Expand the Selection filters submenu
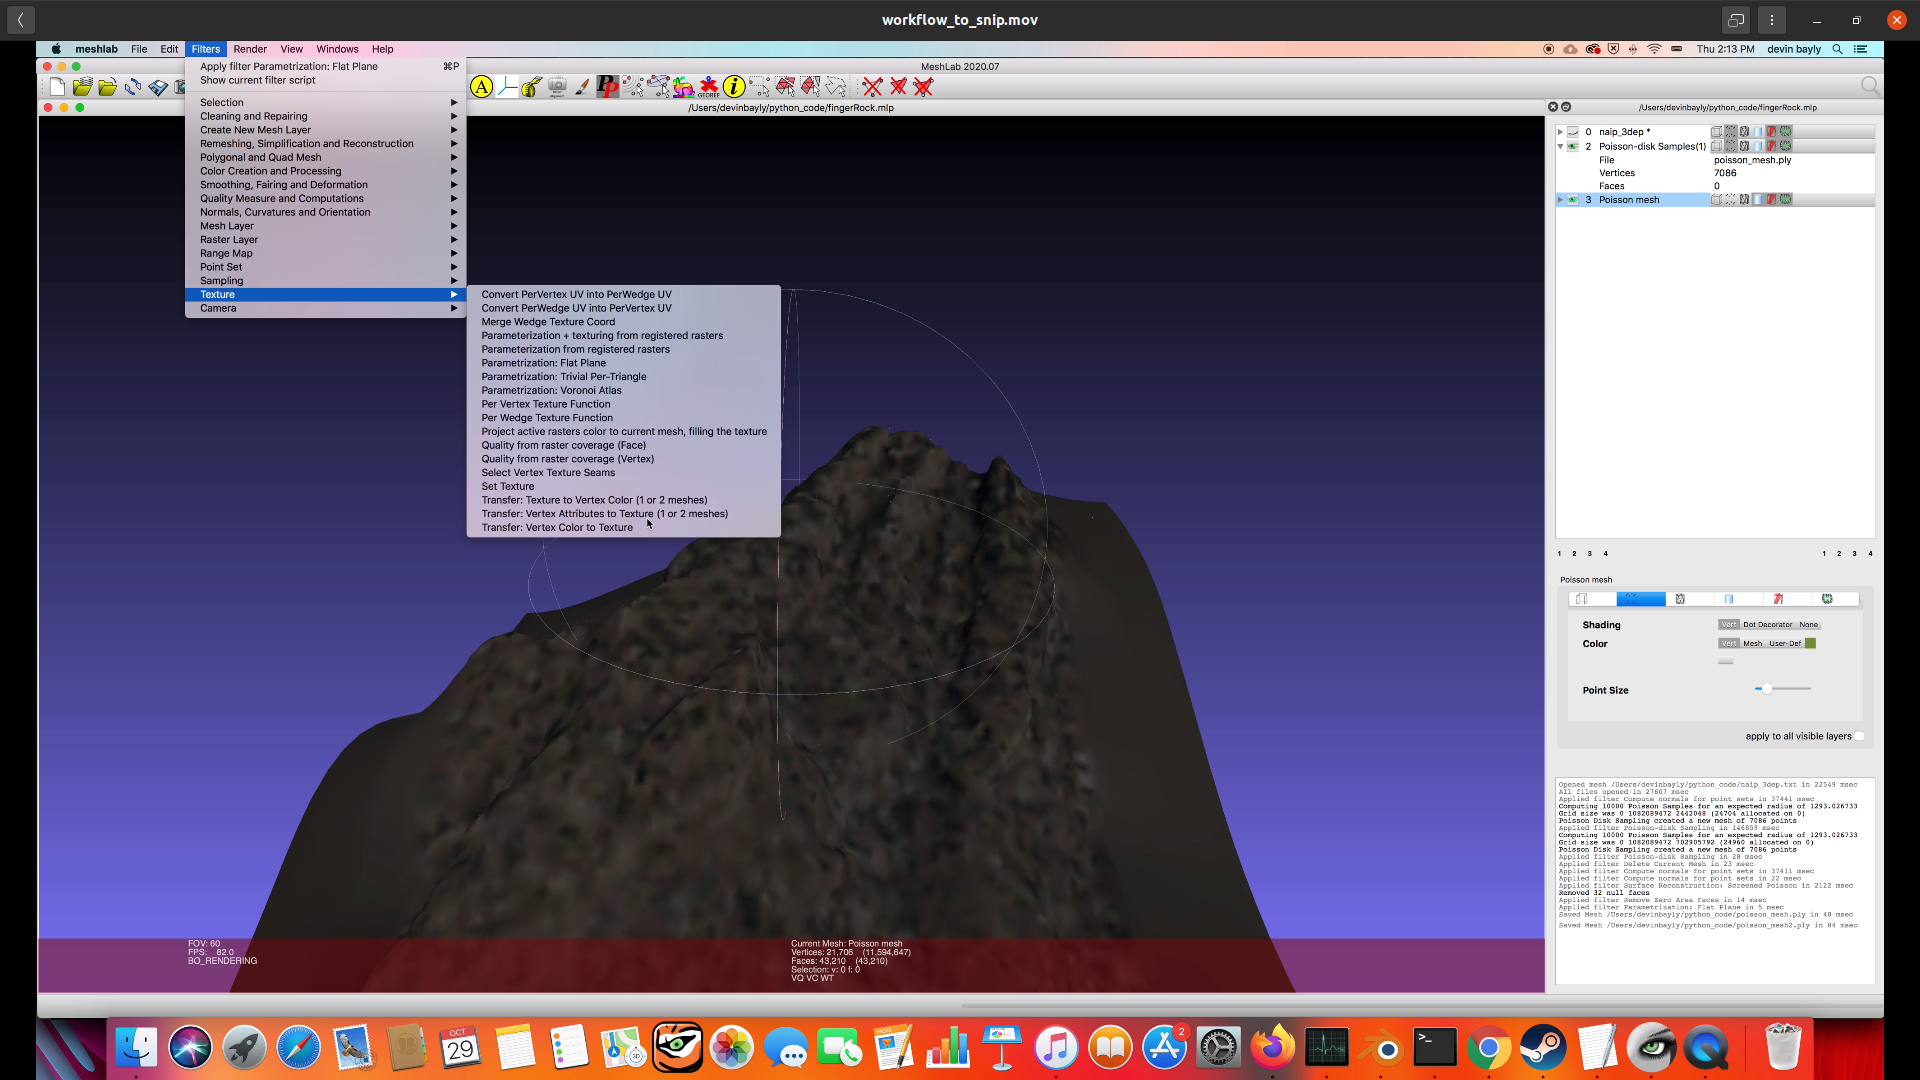 click(x=325, y=103)
